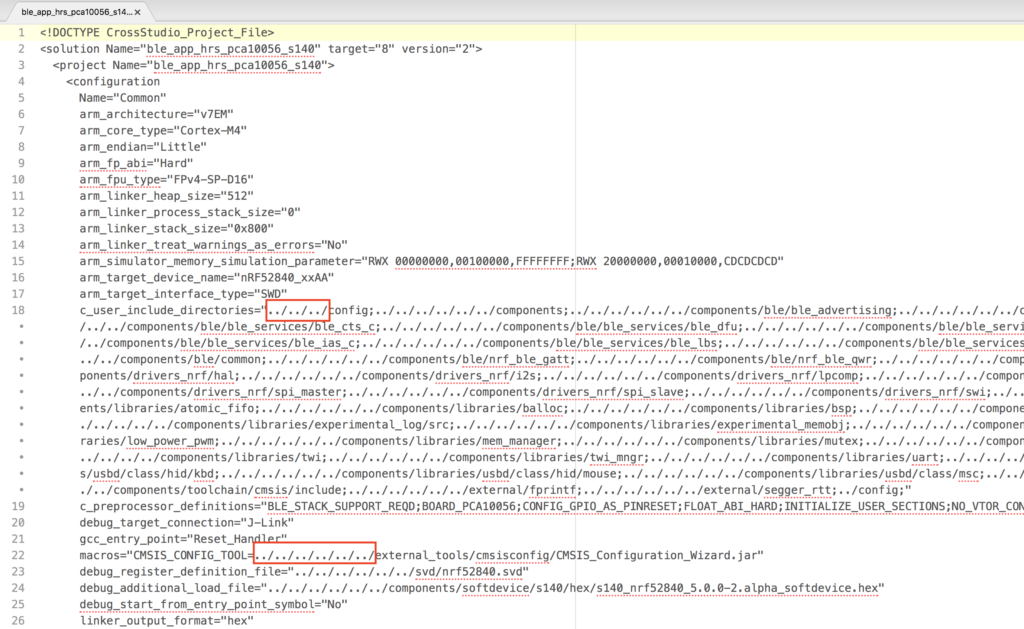Click arm_simulator_memory_simulation_parameter line
This screenshot has width=1024, height=629.
pos(432,261)
